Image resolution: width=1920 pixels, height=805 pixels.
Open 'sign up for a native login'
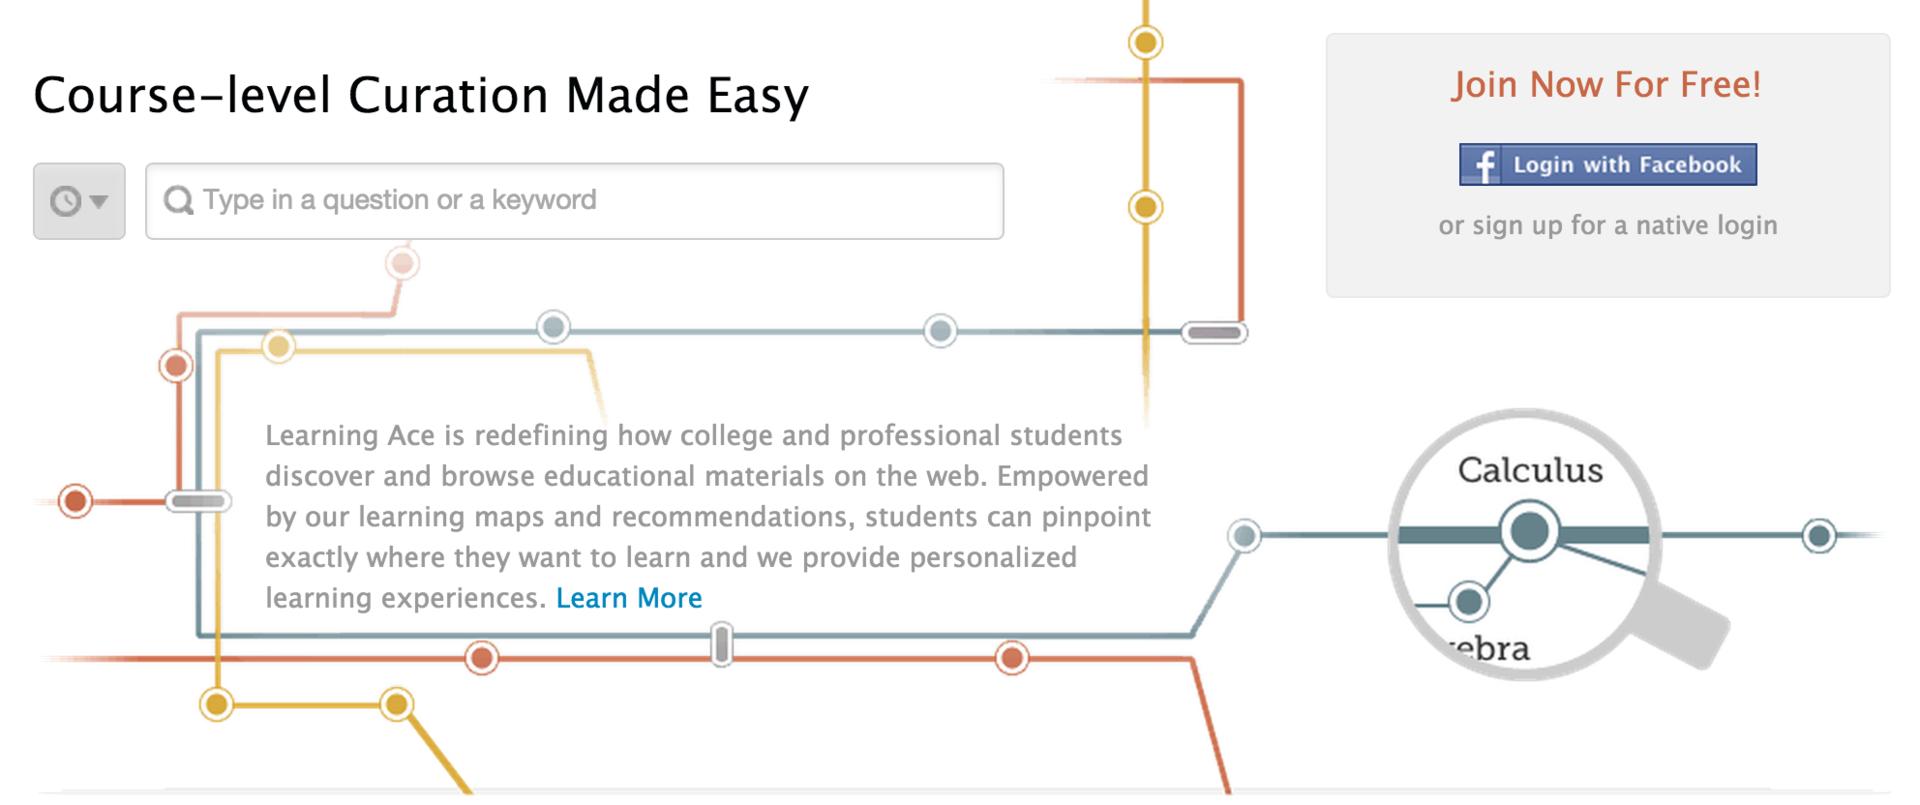(x=1625, y=225)
